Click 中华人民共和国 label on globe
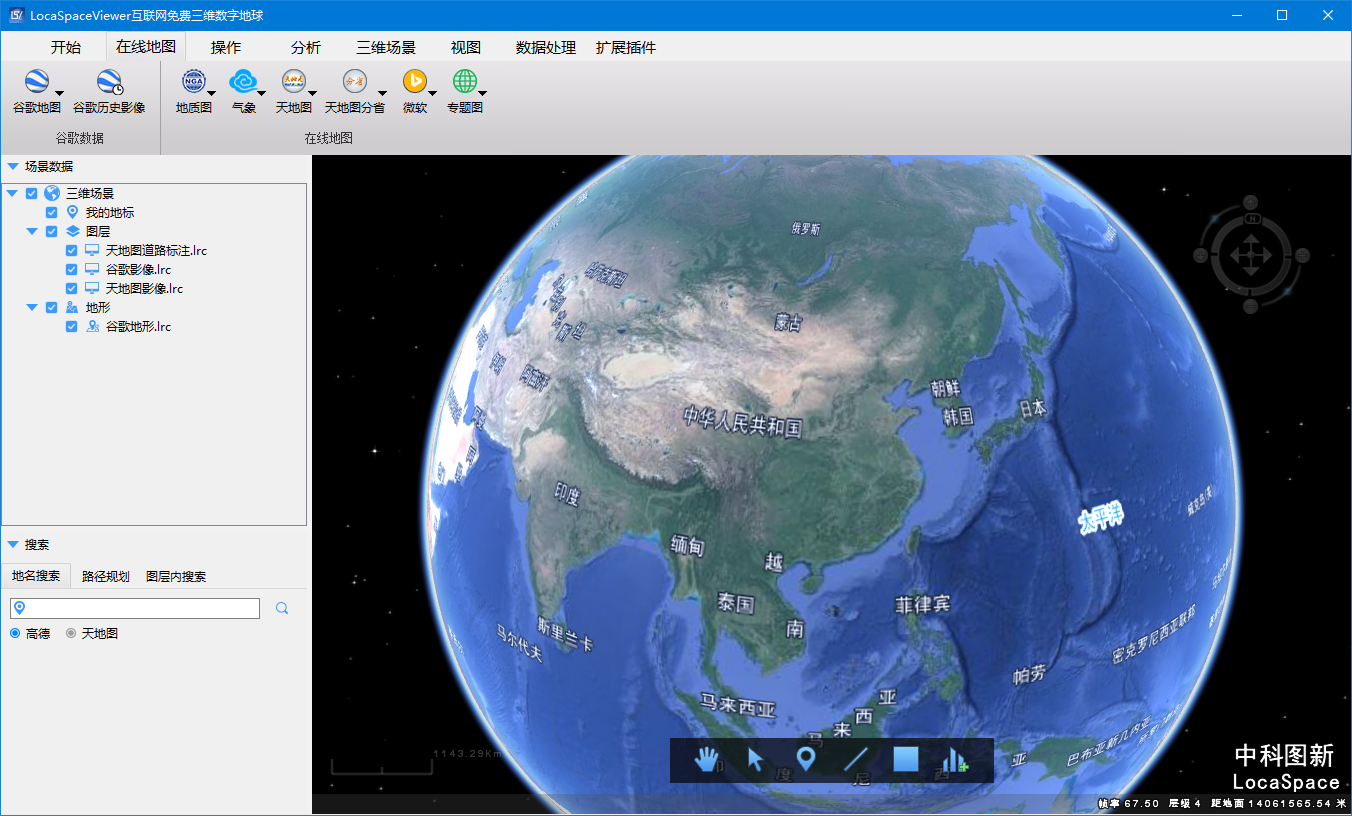 pyautogui.click(x=742, y=422)
